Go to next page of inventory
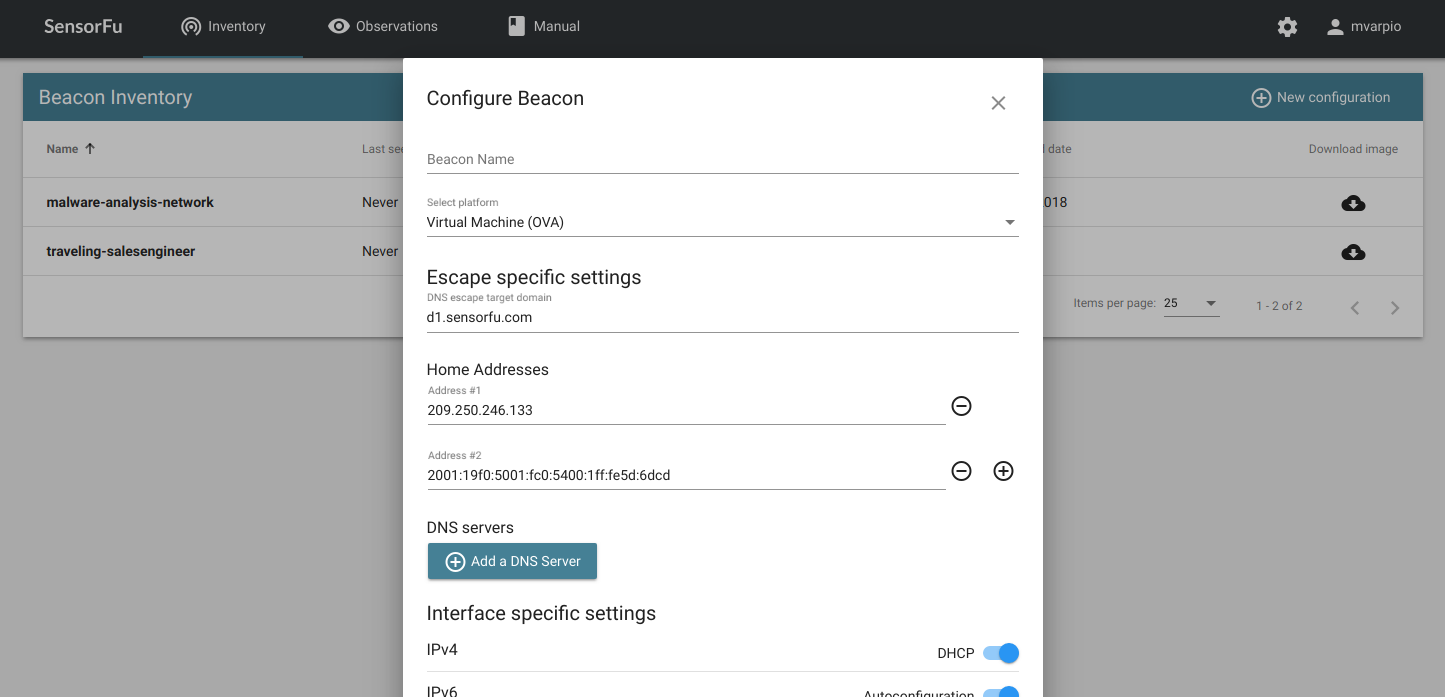1445x697 pixels. click(1395, 307)
